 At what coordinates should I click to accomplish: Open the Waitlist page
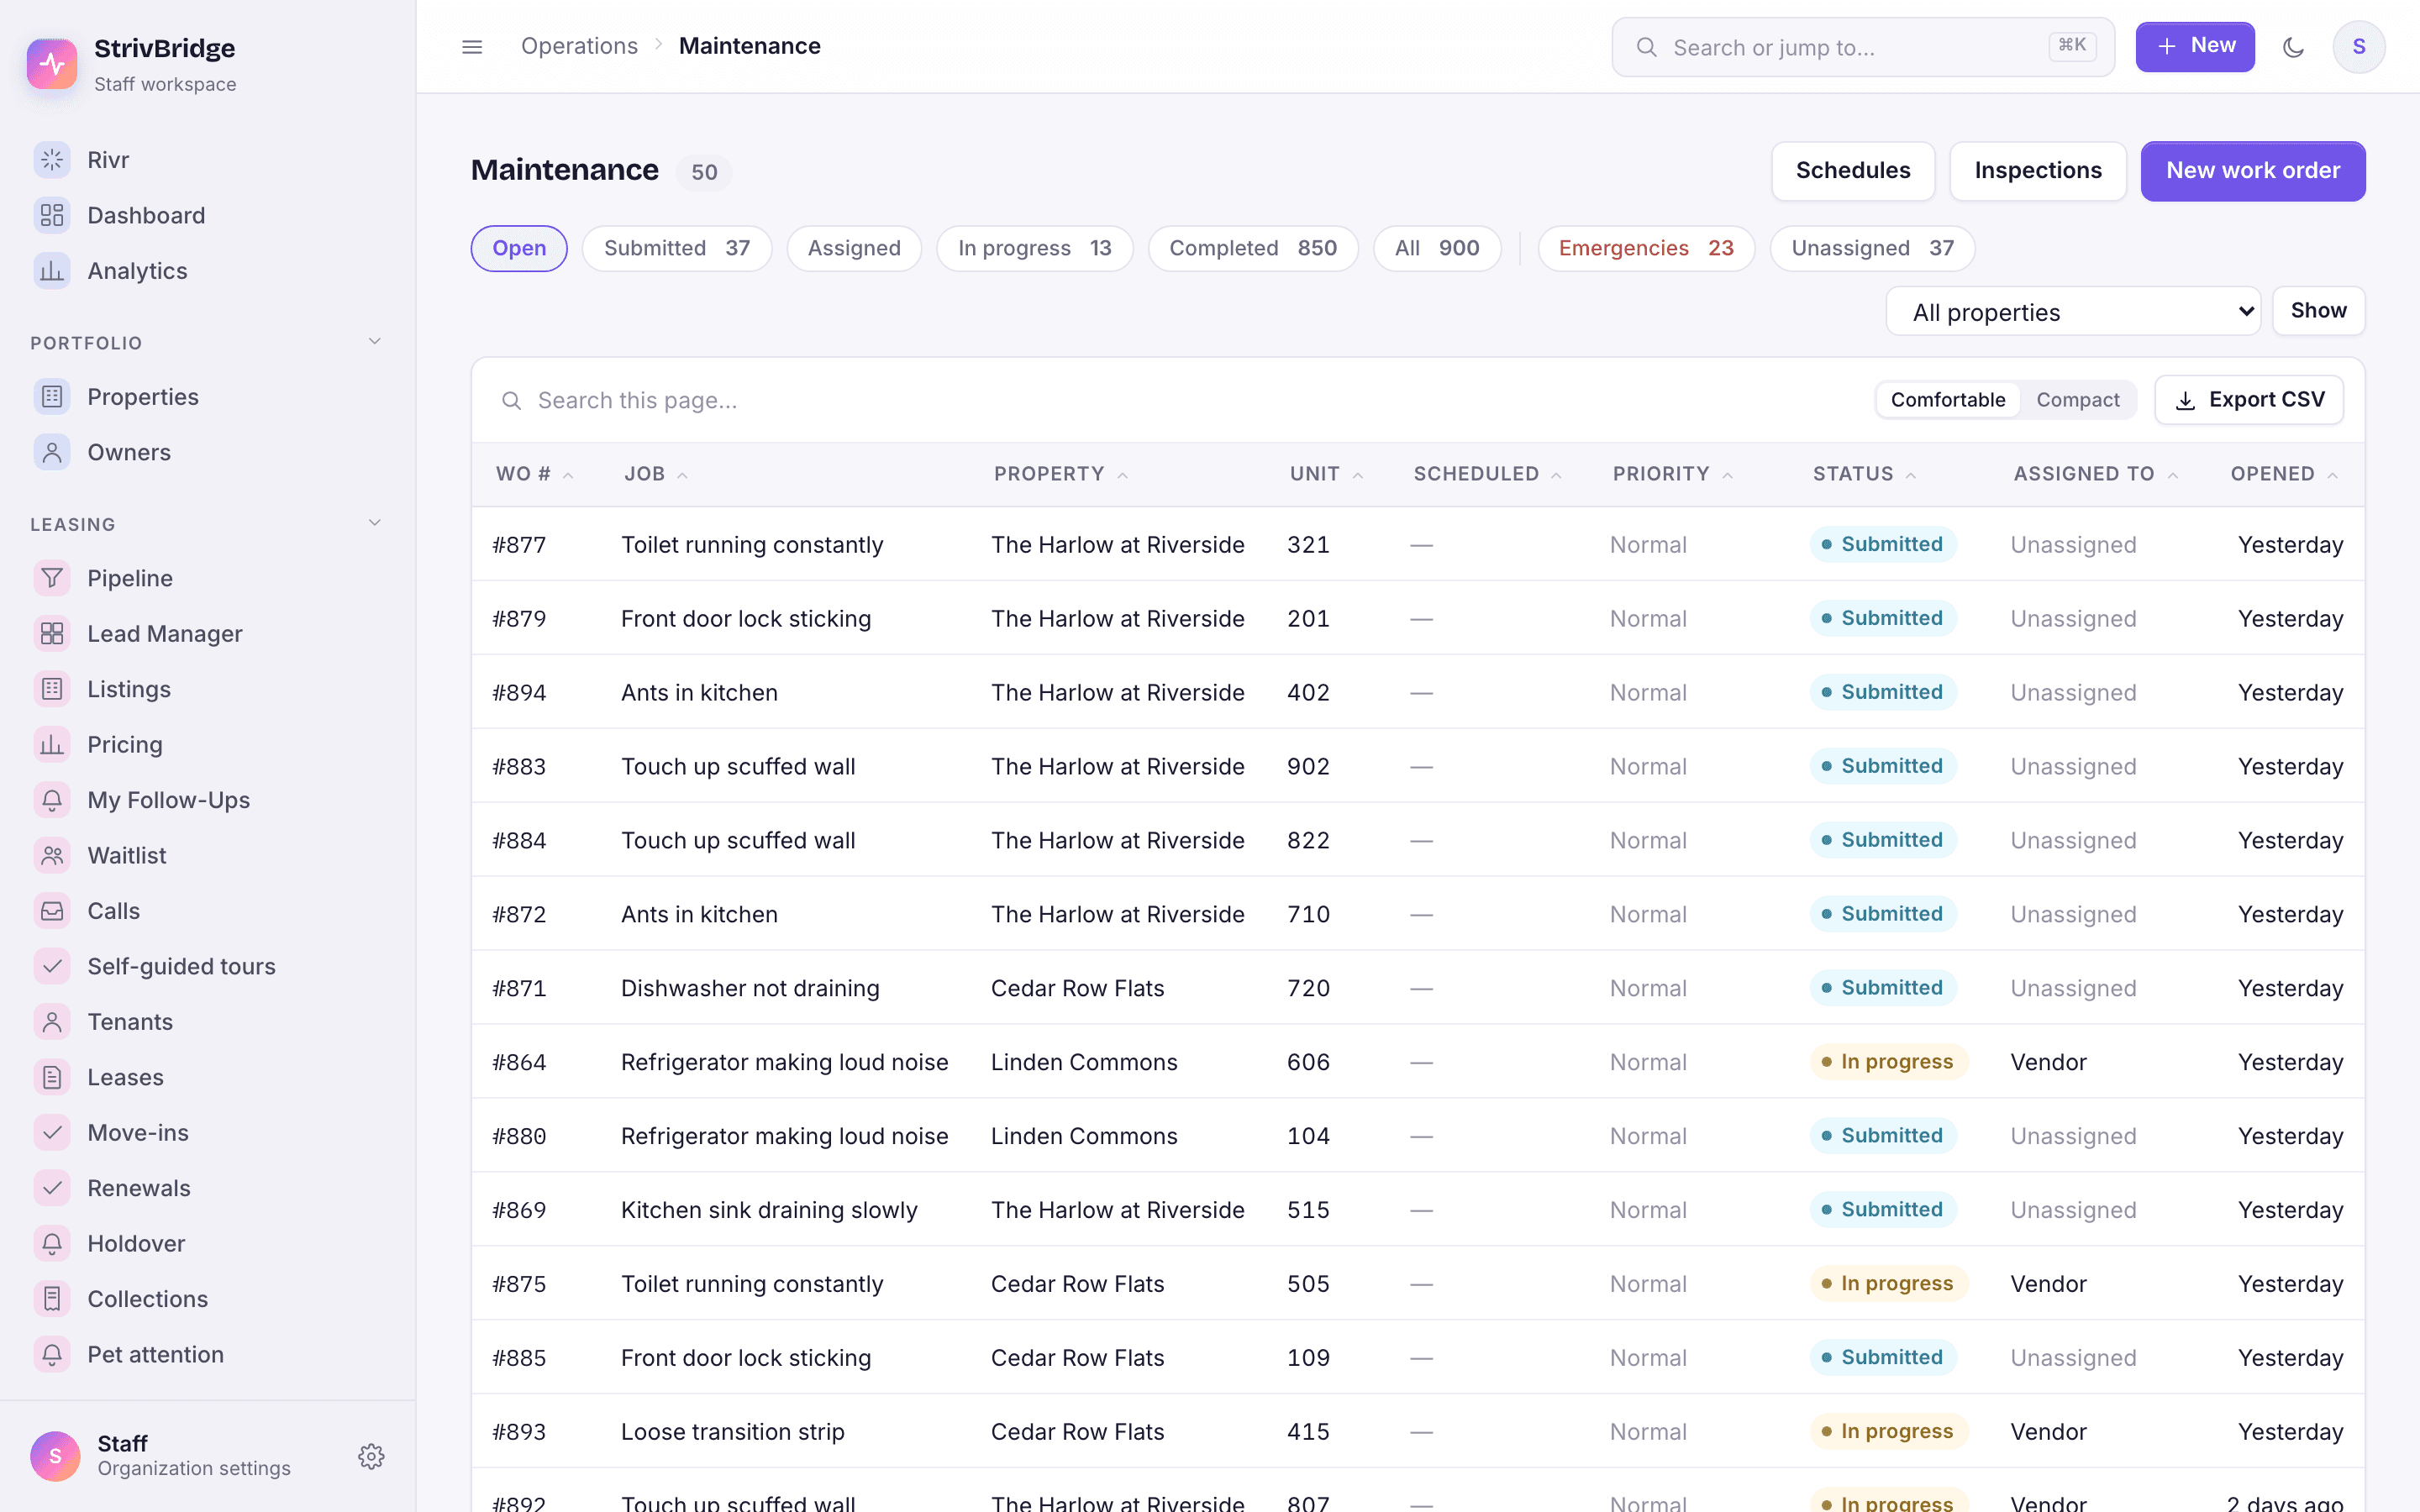point(207,856)
